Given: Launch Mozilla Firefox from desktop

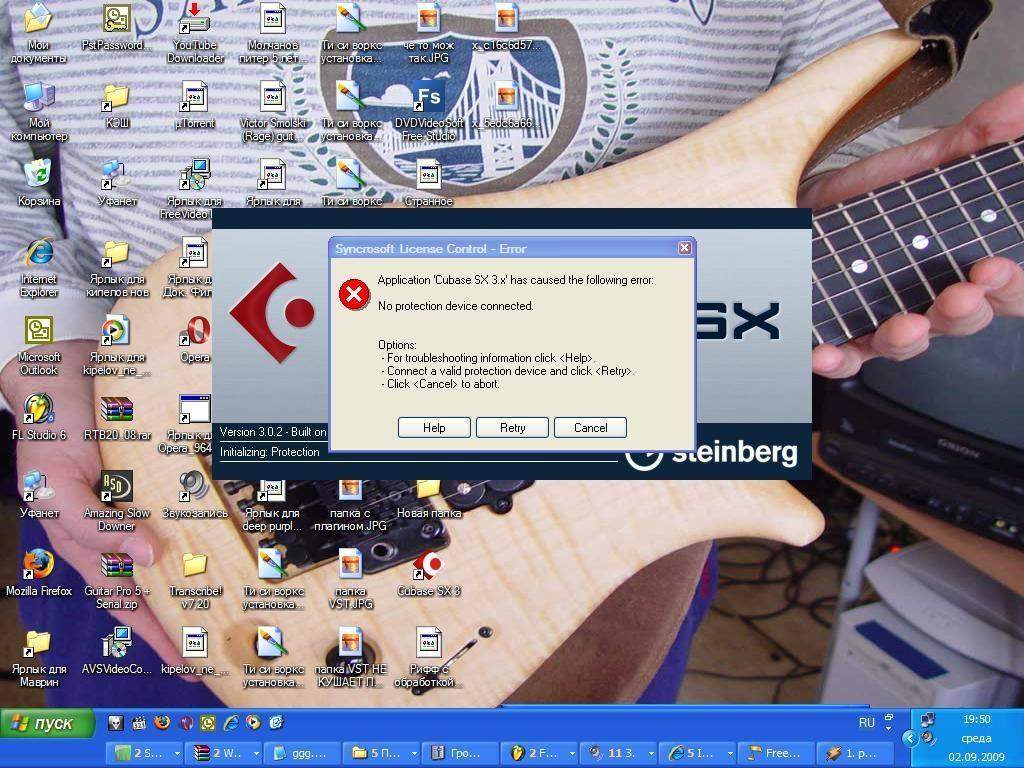Looking at the screenshot, I should (39, 573).
